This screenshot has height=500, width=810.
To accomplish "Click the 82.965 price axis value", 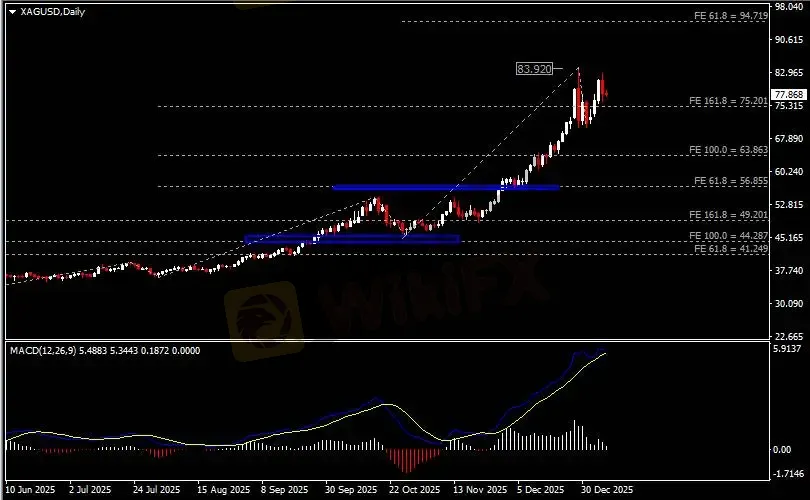I will (x=788, y=73).
